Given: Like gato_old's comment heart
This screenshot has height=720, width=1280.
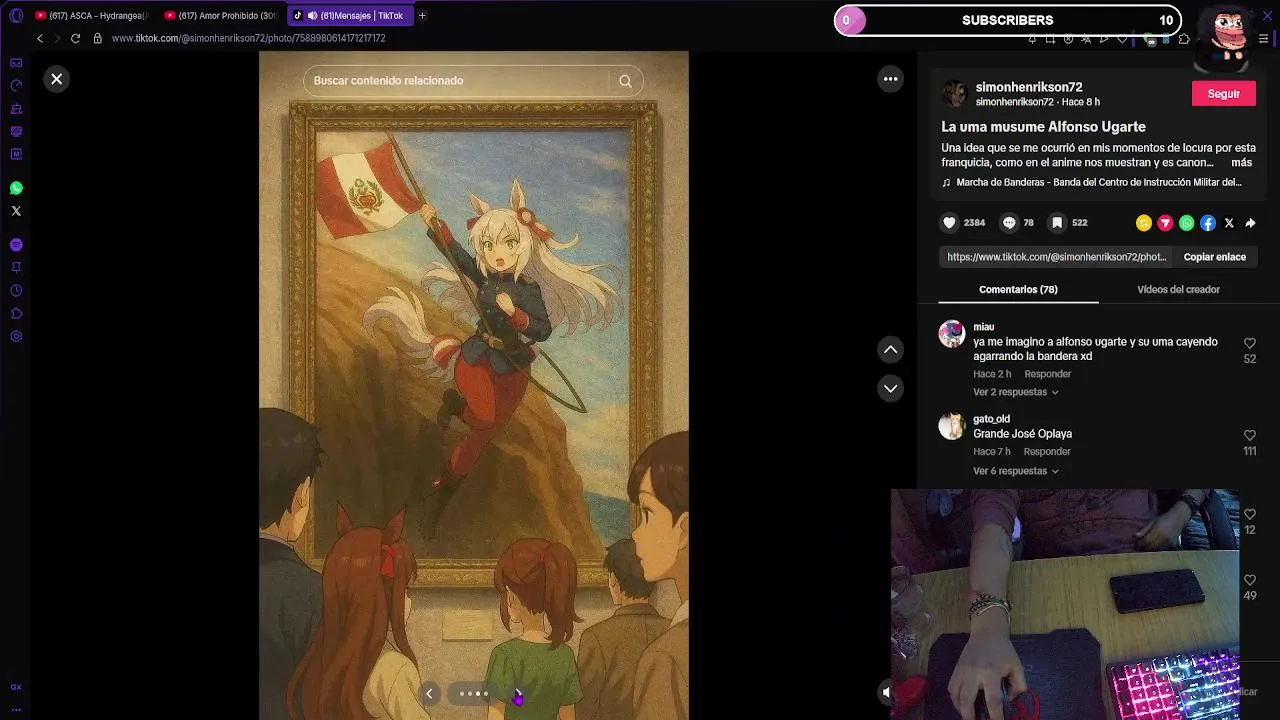Looking at the screenshot, I should [1250, 435].
